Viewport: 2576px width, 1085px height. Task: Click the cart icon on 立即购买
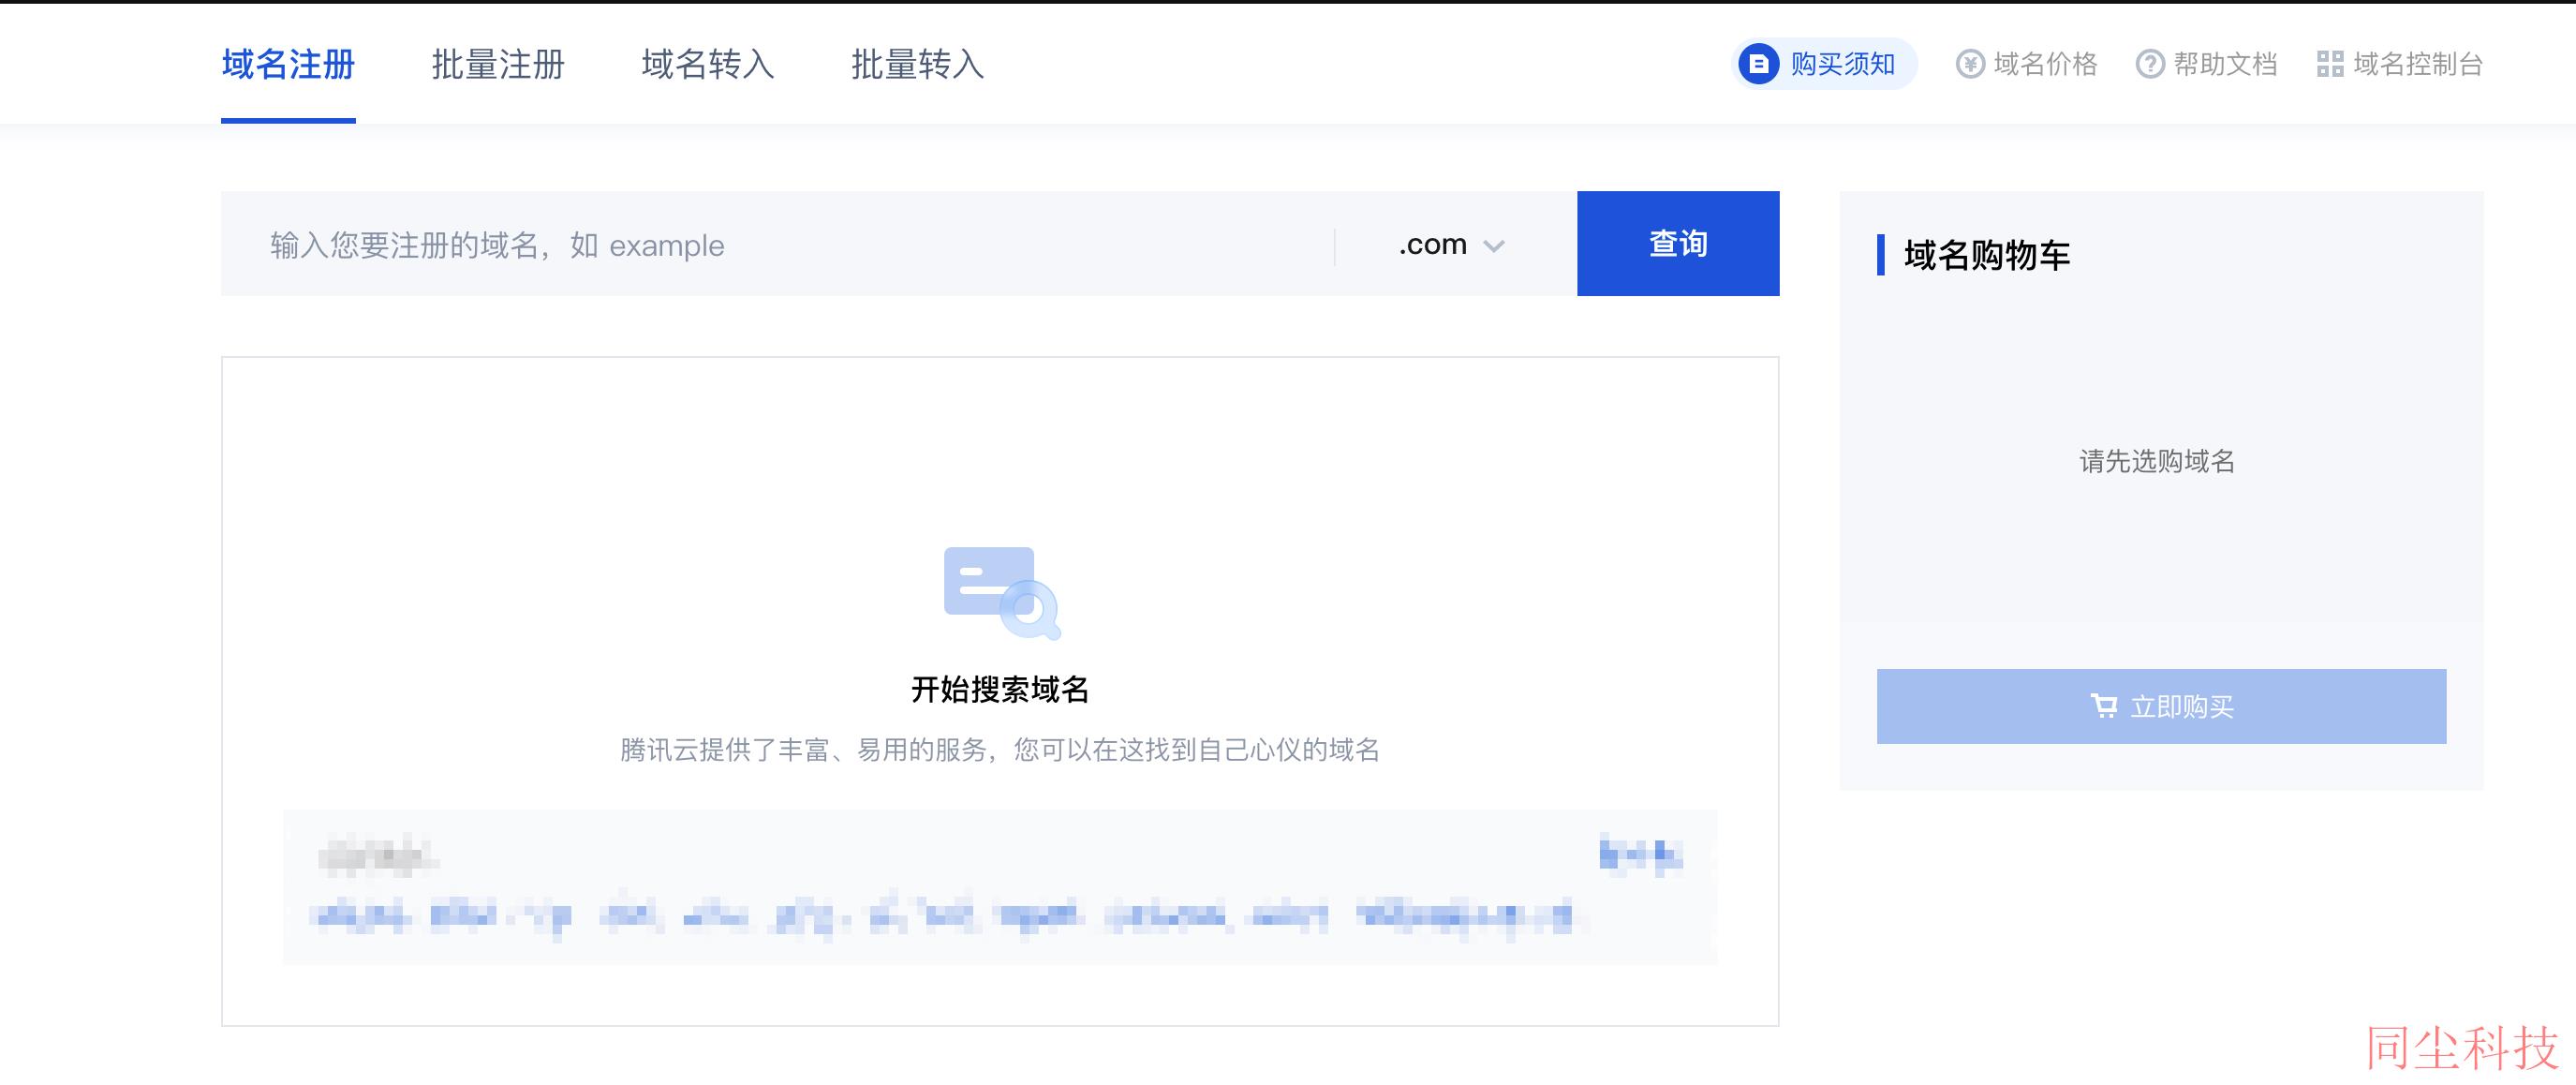click(2104, 706)
